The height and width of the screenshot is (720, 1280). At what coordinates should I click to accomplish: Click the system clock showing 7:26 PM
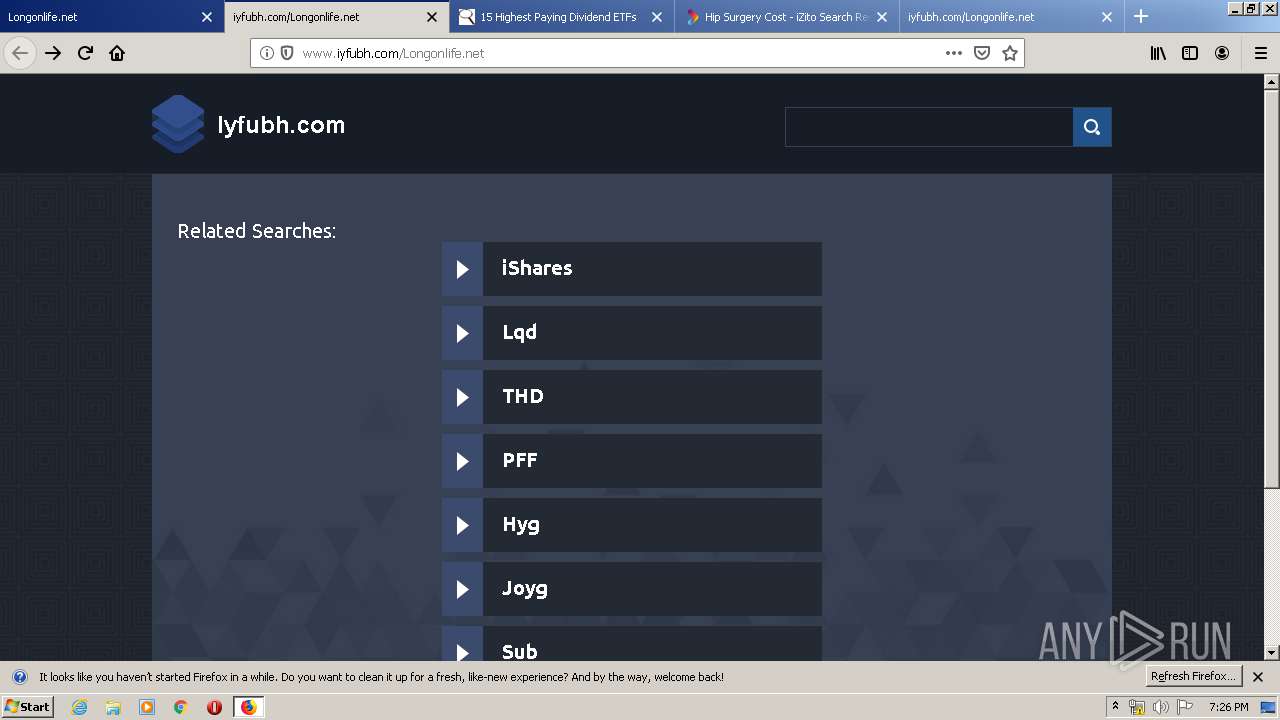(1228, 707)
